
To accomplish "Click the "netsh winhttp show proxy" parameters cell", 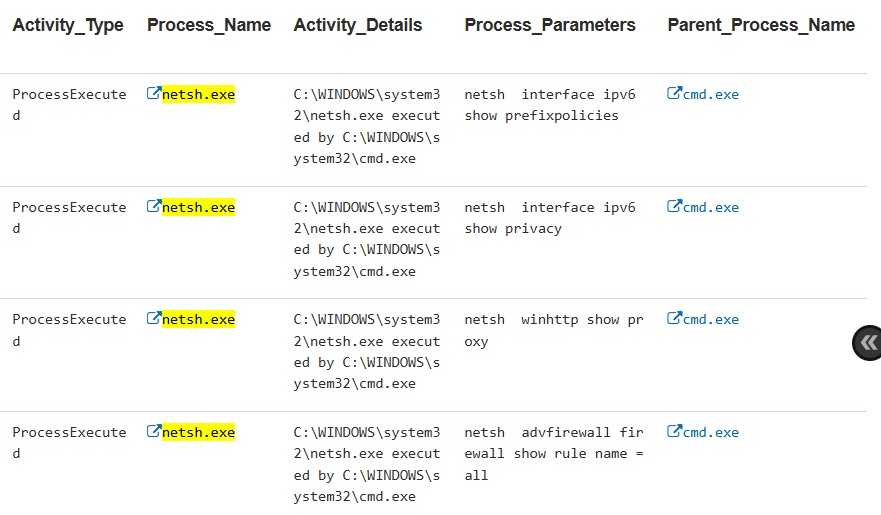I will tap(554, 330).
